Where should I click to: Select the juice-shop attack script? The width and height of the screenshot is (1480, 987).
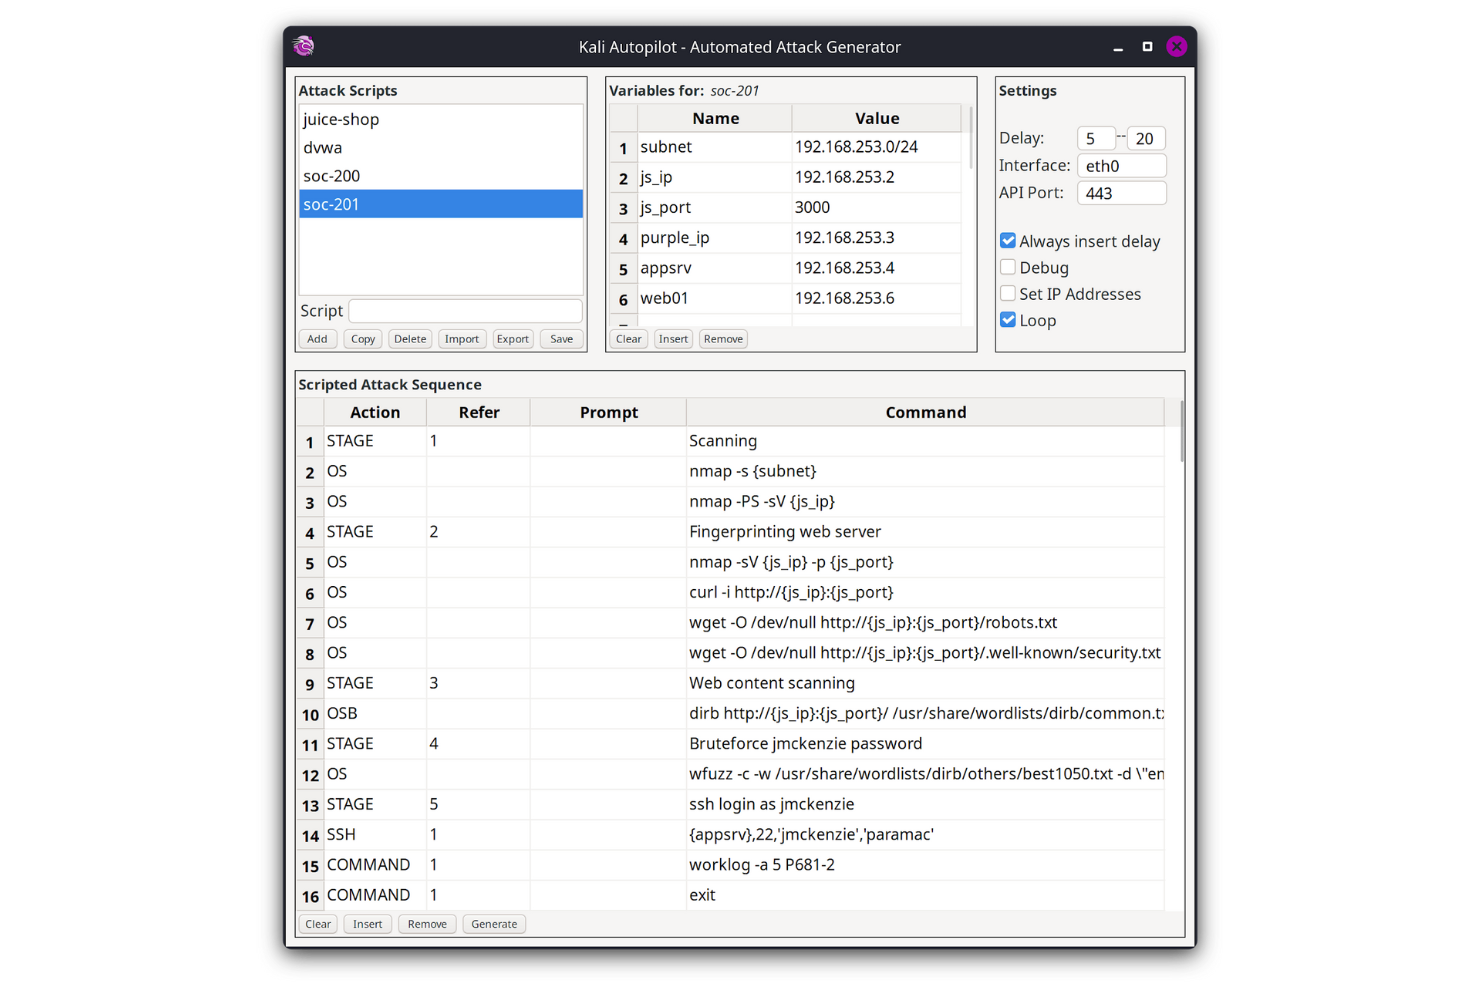click(x=341, y=119)
